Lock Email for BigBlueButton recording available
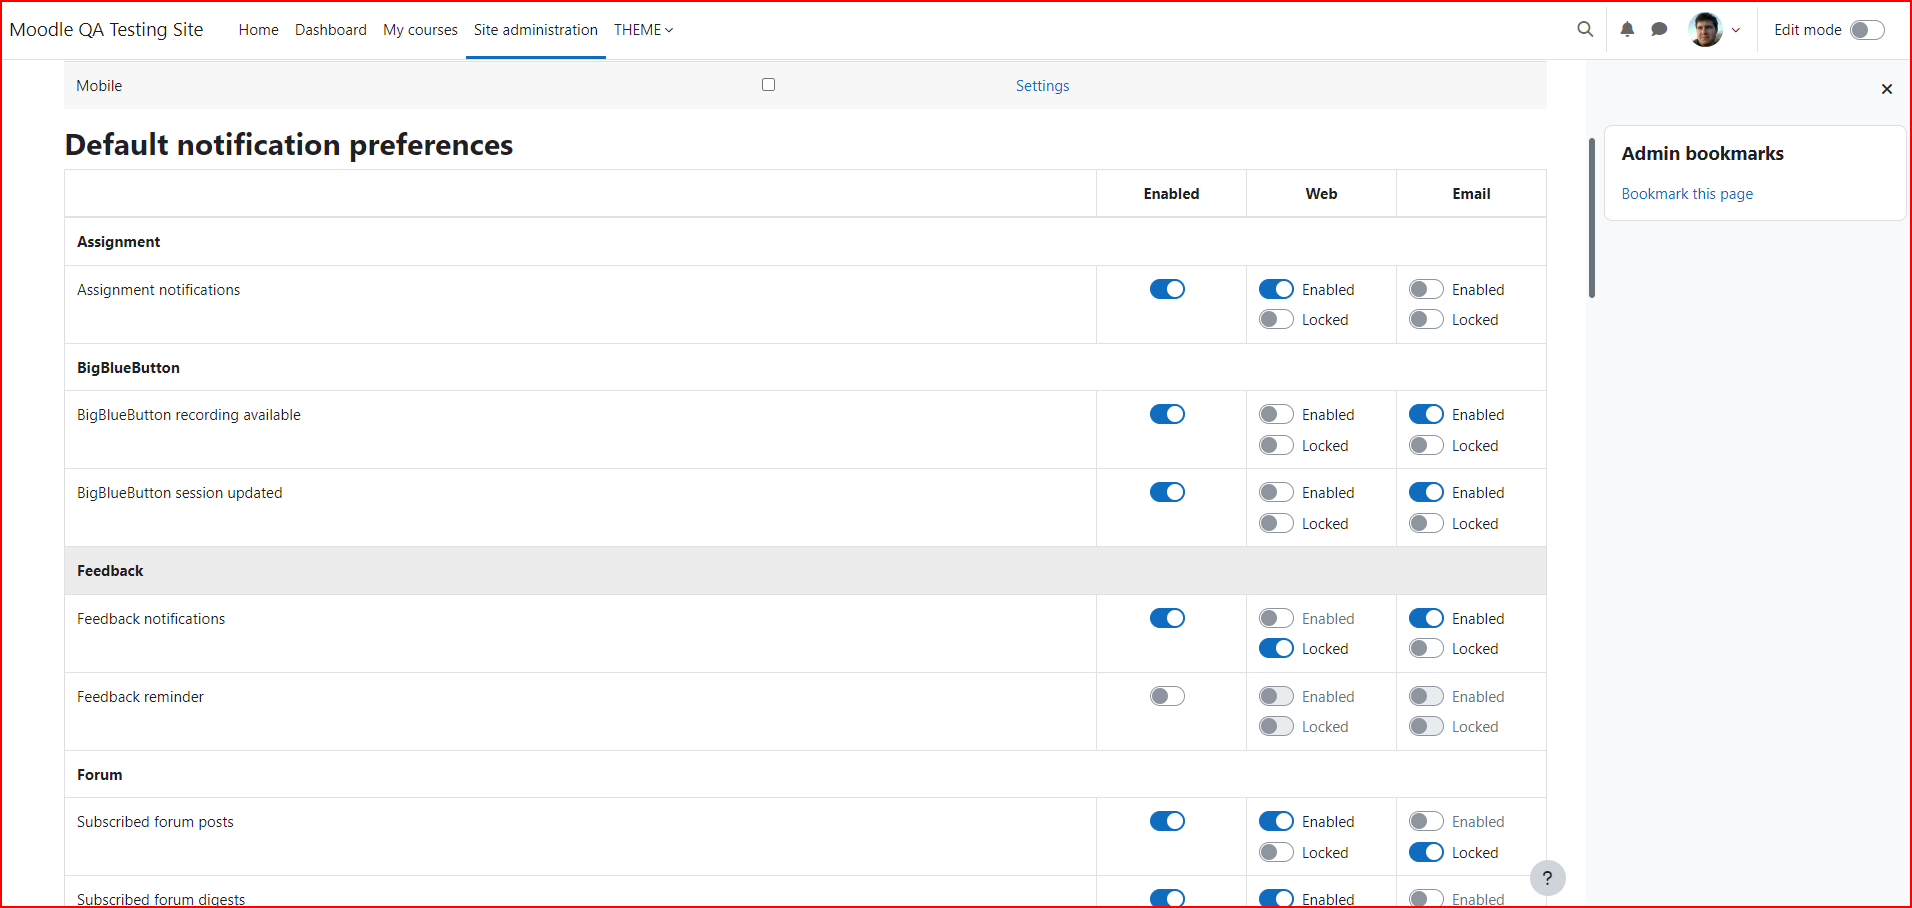 point(1426,445)
